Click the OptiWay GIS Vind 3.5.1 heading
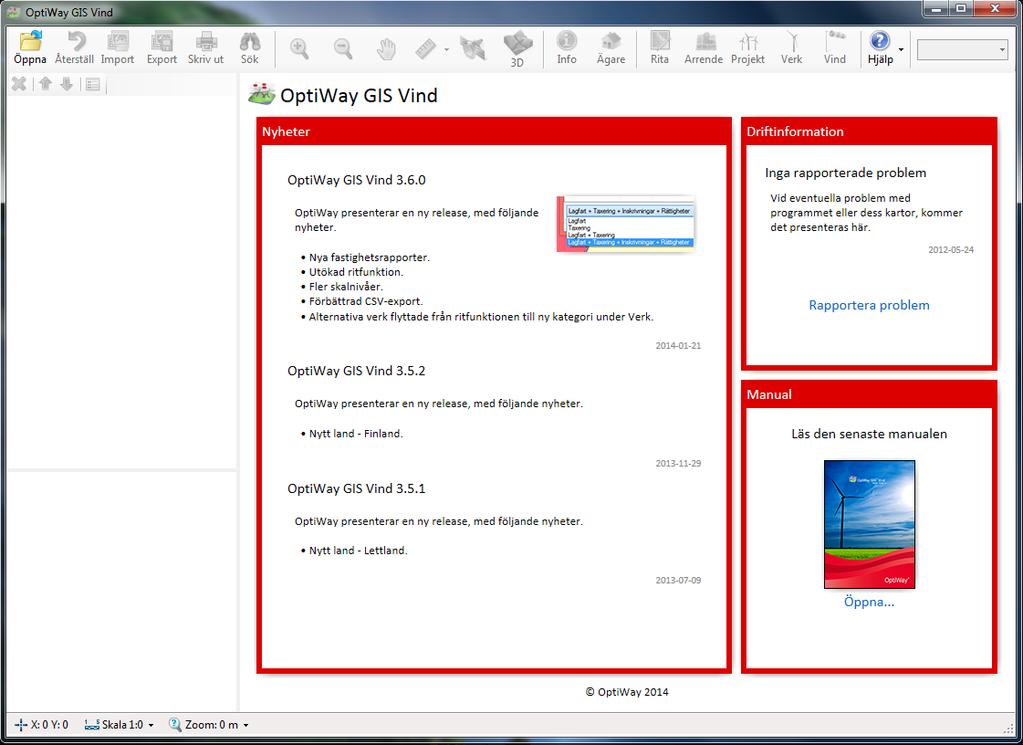 356,488
